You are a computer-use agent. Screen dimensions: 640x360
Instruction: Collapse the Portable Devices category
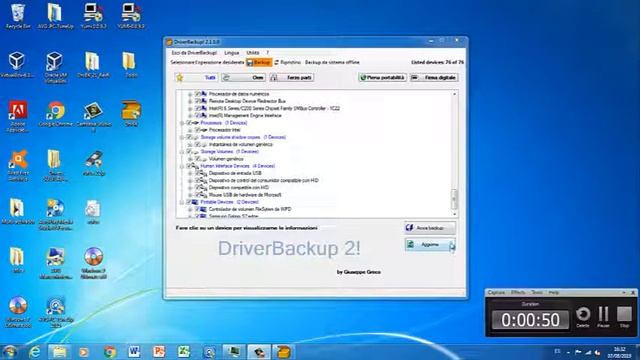click(x=182, y=202)
